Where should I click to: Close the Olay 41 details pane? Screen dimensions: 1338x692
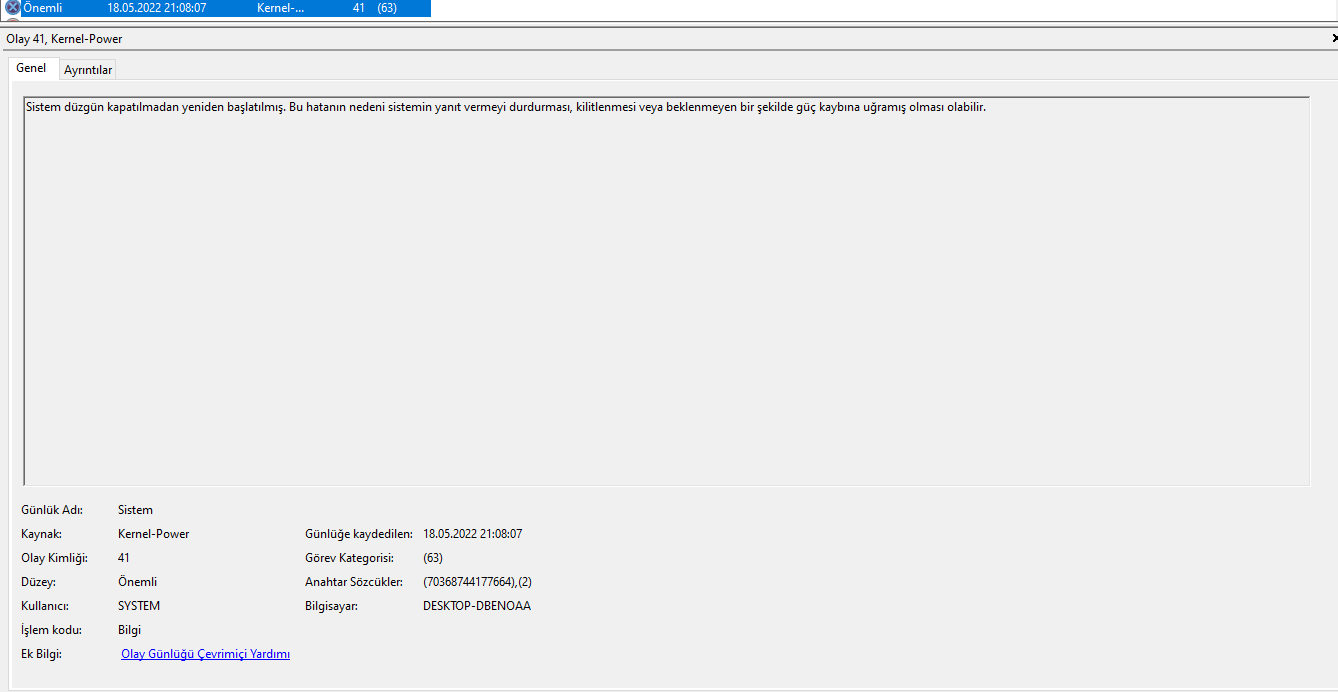point(1334,38)
